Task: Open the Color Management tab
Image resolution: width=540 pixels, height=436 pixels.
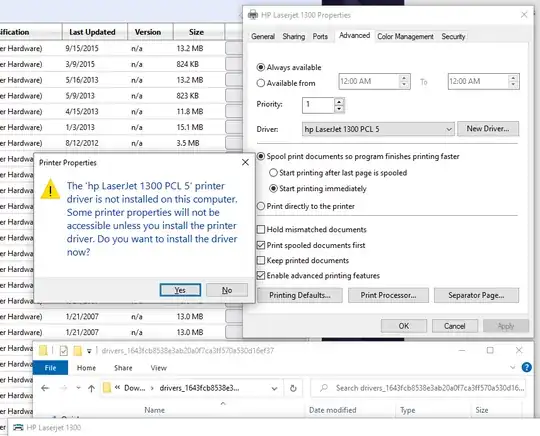Action: click(x=405, y=36)
